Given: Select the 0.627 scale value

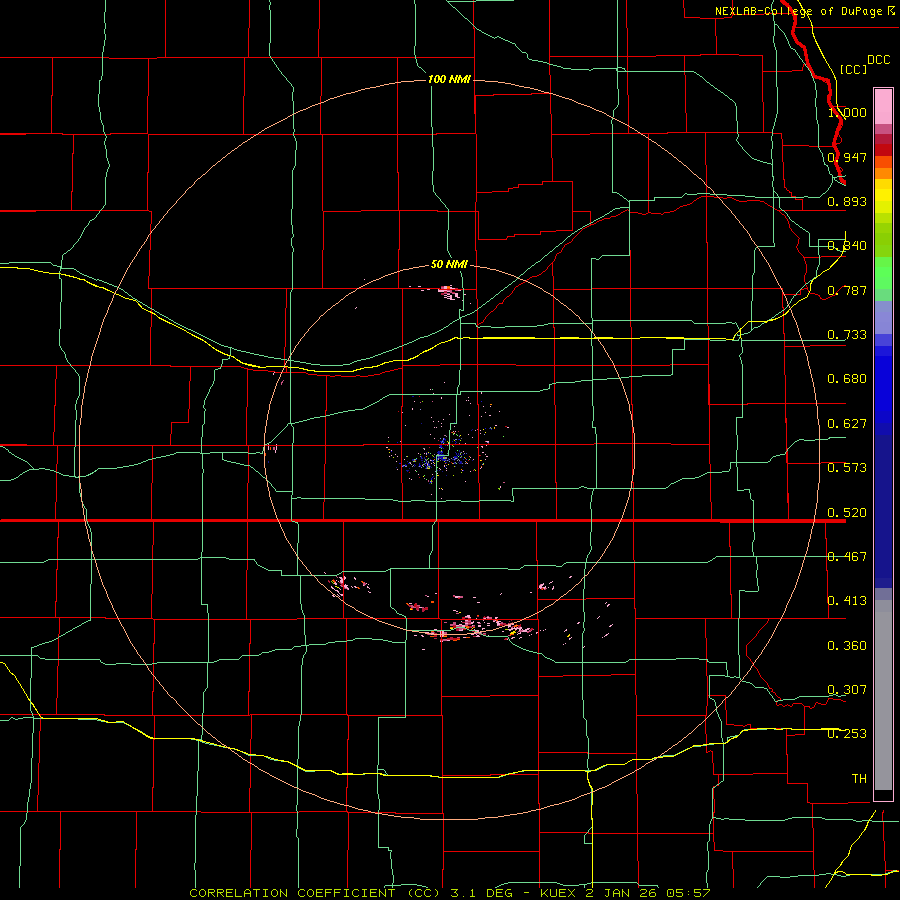Looking at the screenshot, I should coord(847,423).
